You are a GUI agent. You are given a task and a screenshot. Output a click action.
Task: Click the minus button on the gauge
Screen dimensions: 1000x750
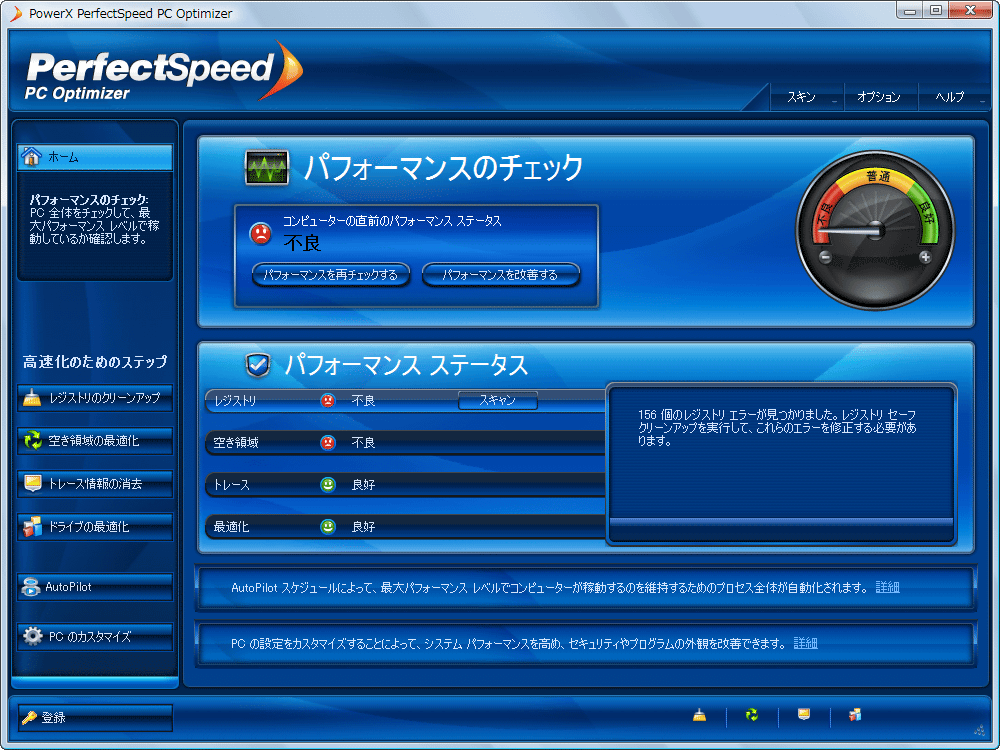point(825,258)
